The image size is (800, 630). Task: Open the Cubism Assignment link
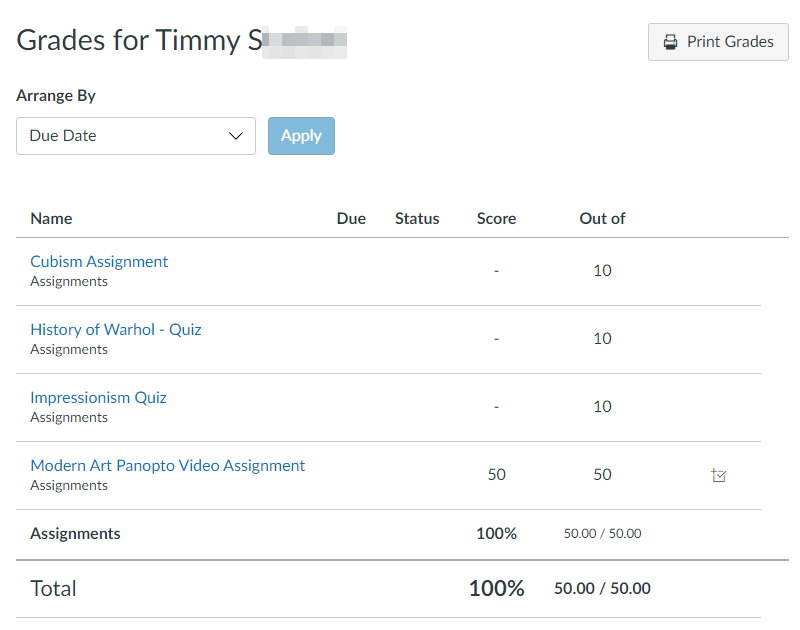[99, 261]
